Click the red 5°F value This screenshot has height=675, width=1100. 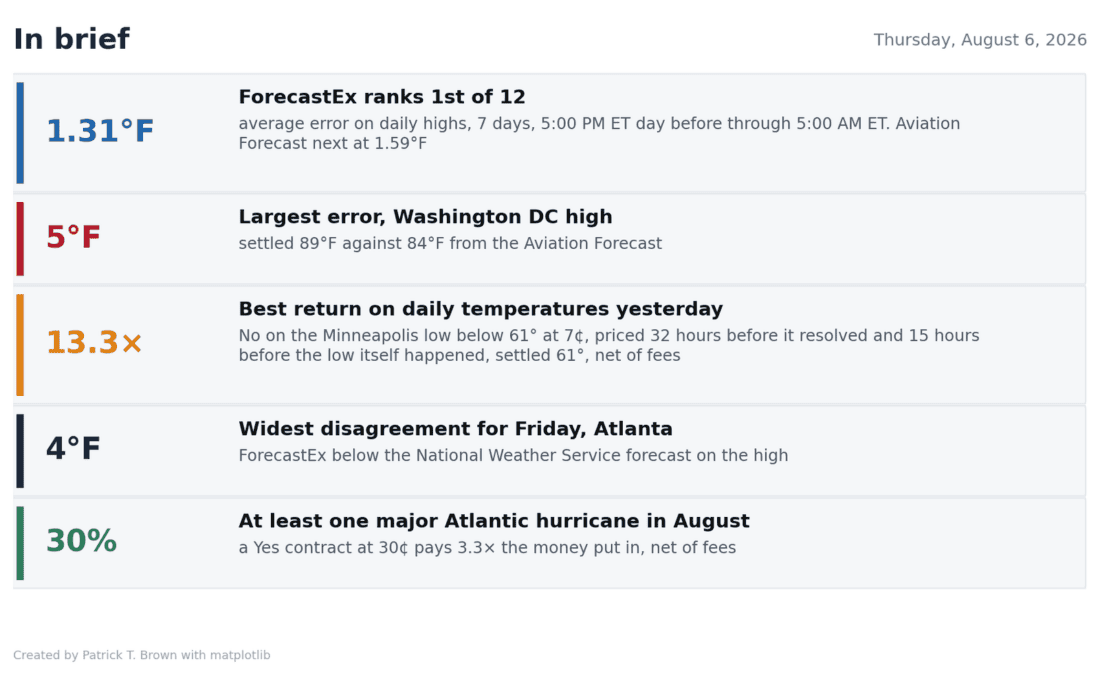[x=73, y=237]
